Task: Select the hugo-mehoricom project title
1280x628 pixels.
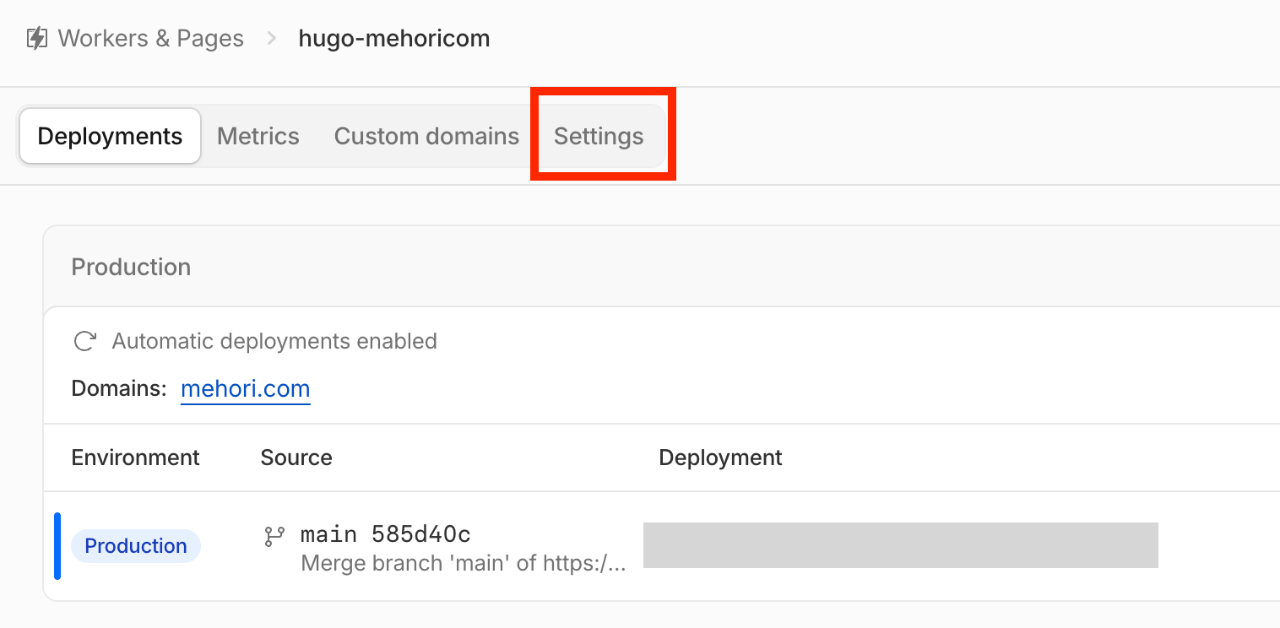Action: (394, 39)
